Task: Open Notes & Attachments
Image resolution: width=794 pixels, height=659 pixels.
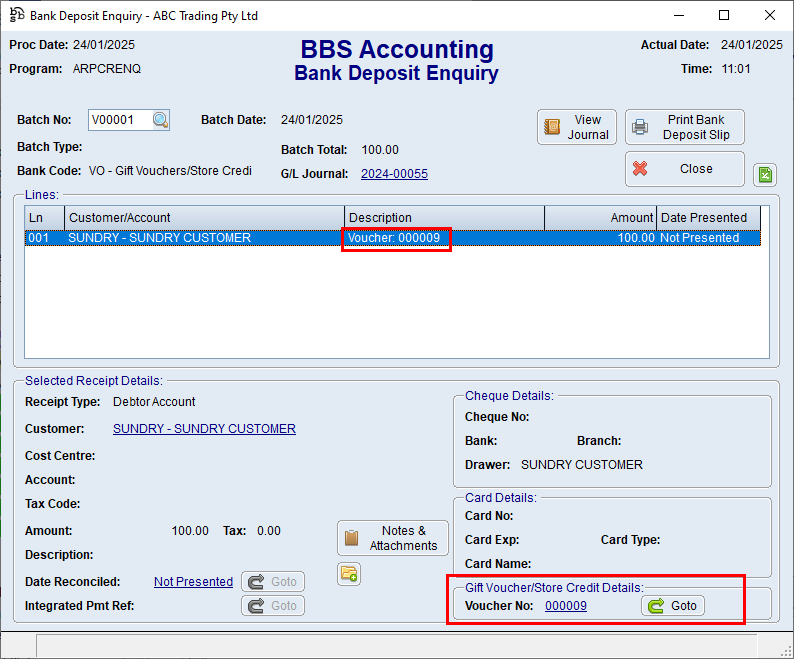Action: point(392,538)
